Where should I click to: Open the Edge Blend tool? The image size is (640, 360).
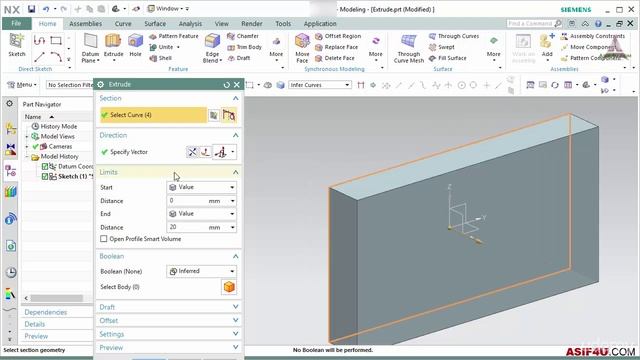tap(212, 48)
